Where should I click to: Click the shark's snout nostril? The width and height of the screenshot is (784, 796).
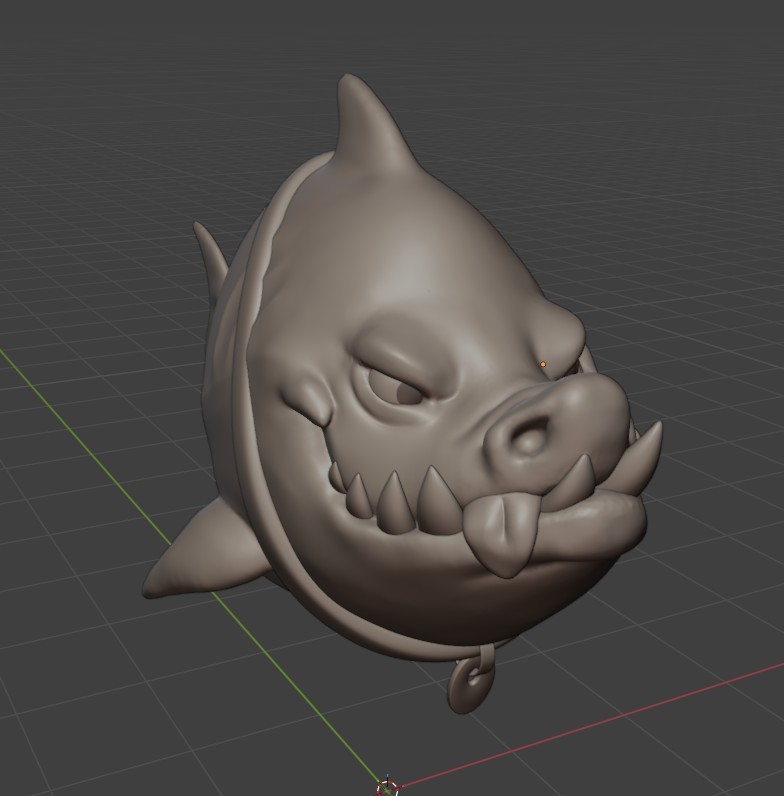(x=531, y=437)
